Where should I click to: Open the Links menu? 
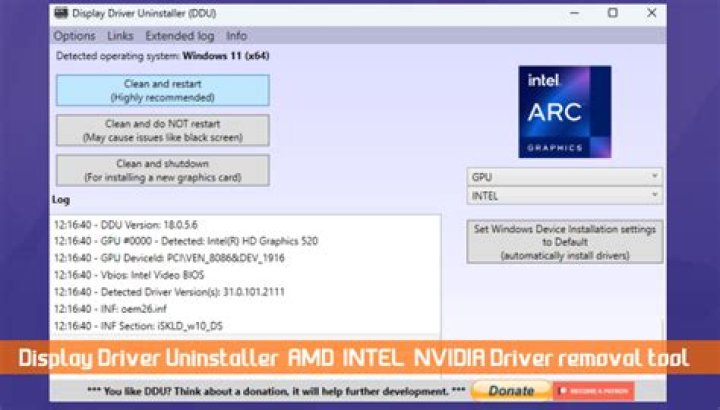click(120, 36)
